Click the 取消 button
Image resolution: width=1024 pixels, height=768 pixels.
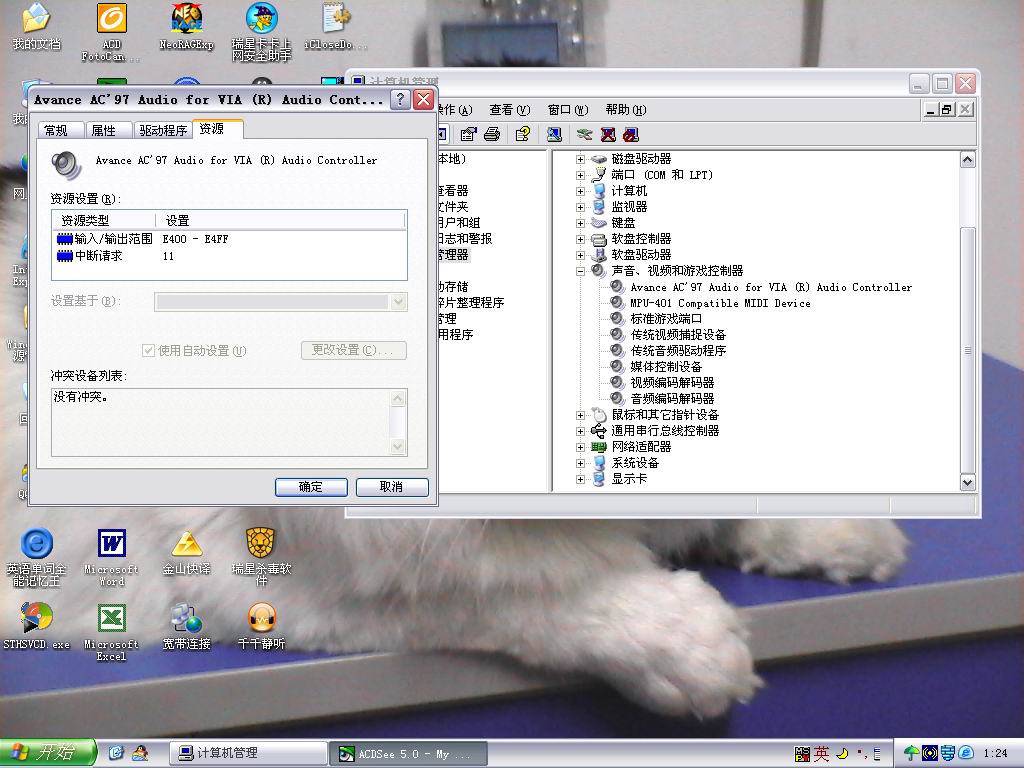coord(392,487)
